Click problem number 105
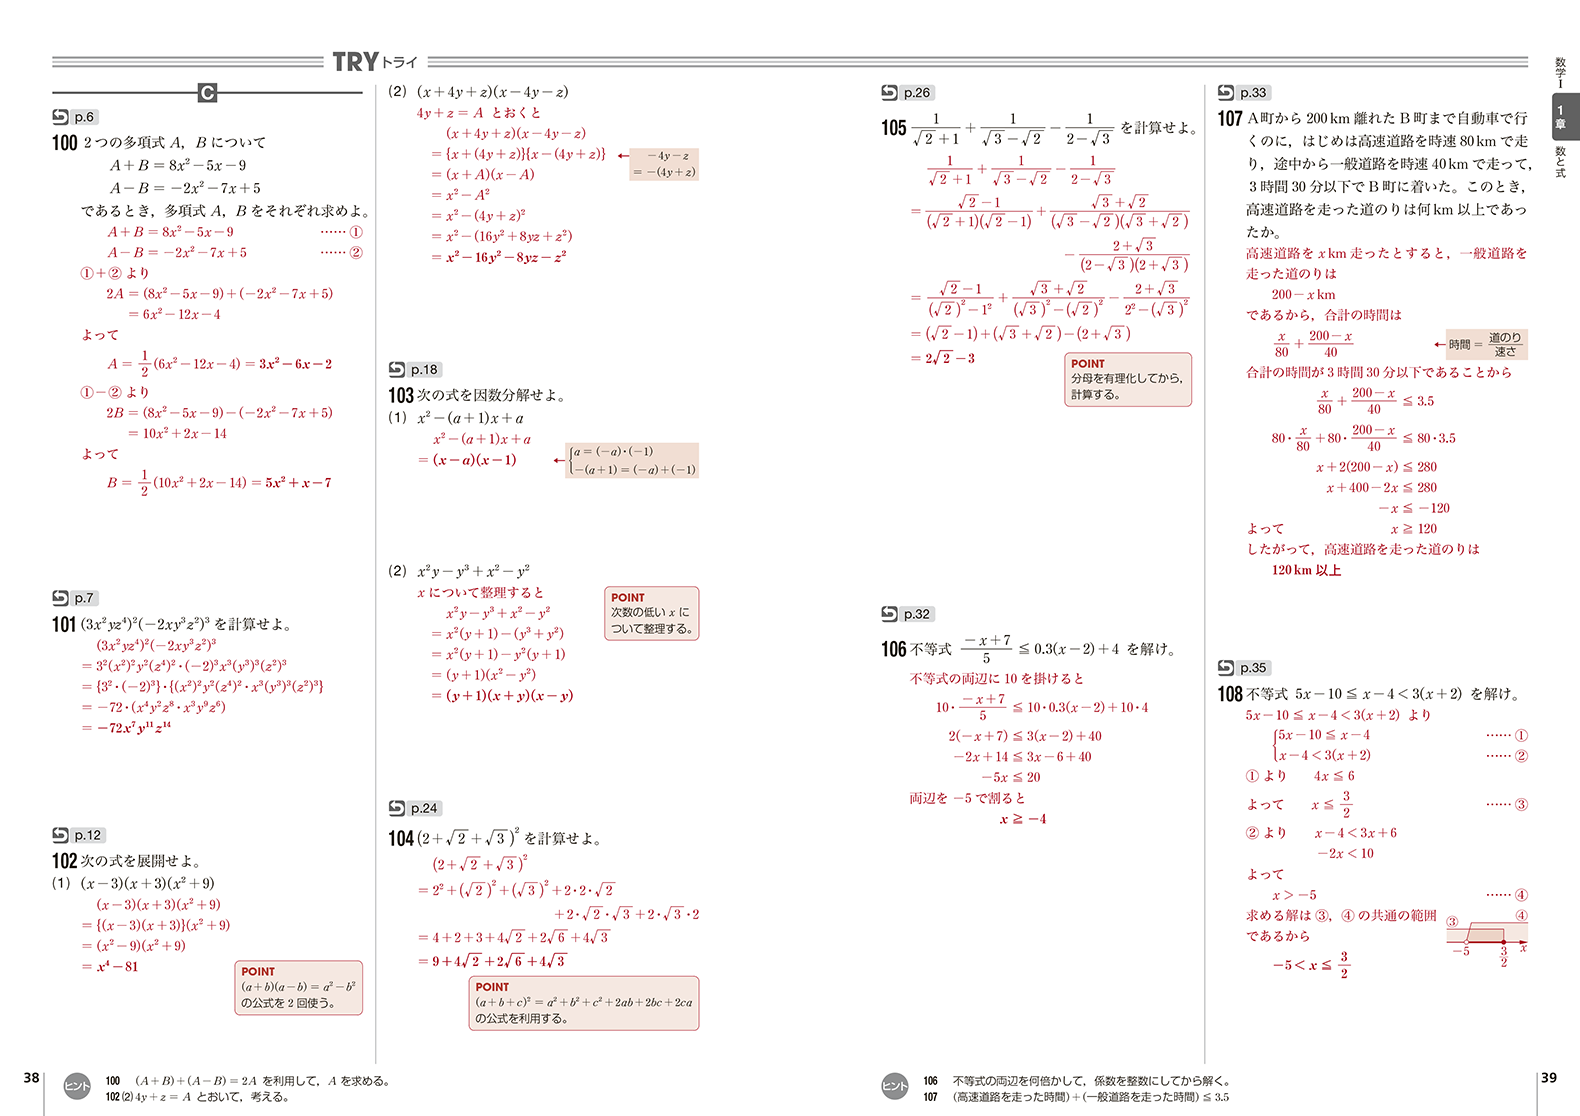 pos(894,128)
